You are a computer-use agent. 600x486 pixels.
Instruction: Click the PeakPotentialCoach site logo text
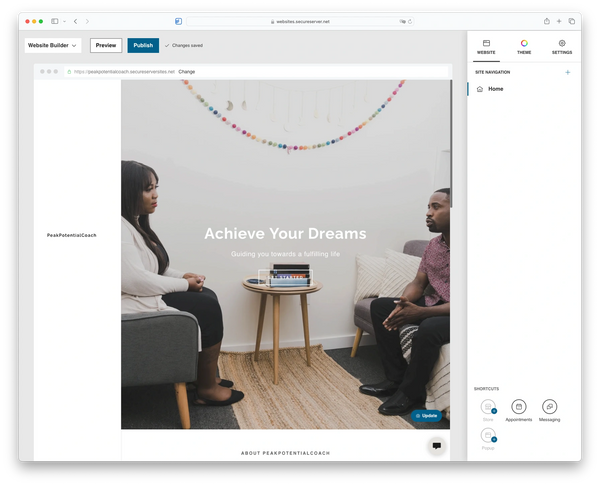coord(72,235)
